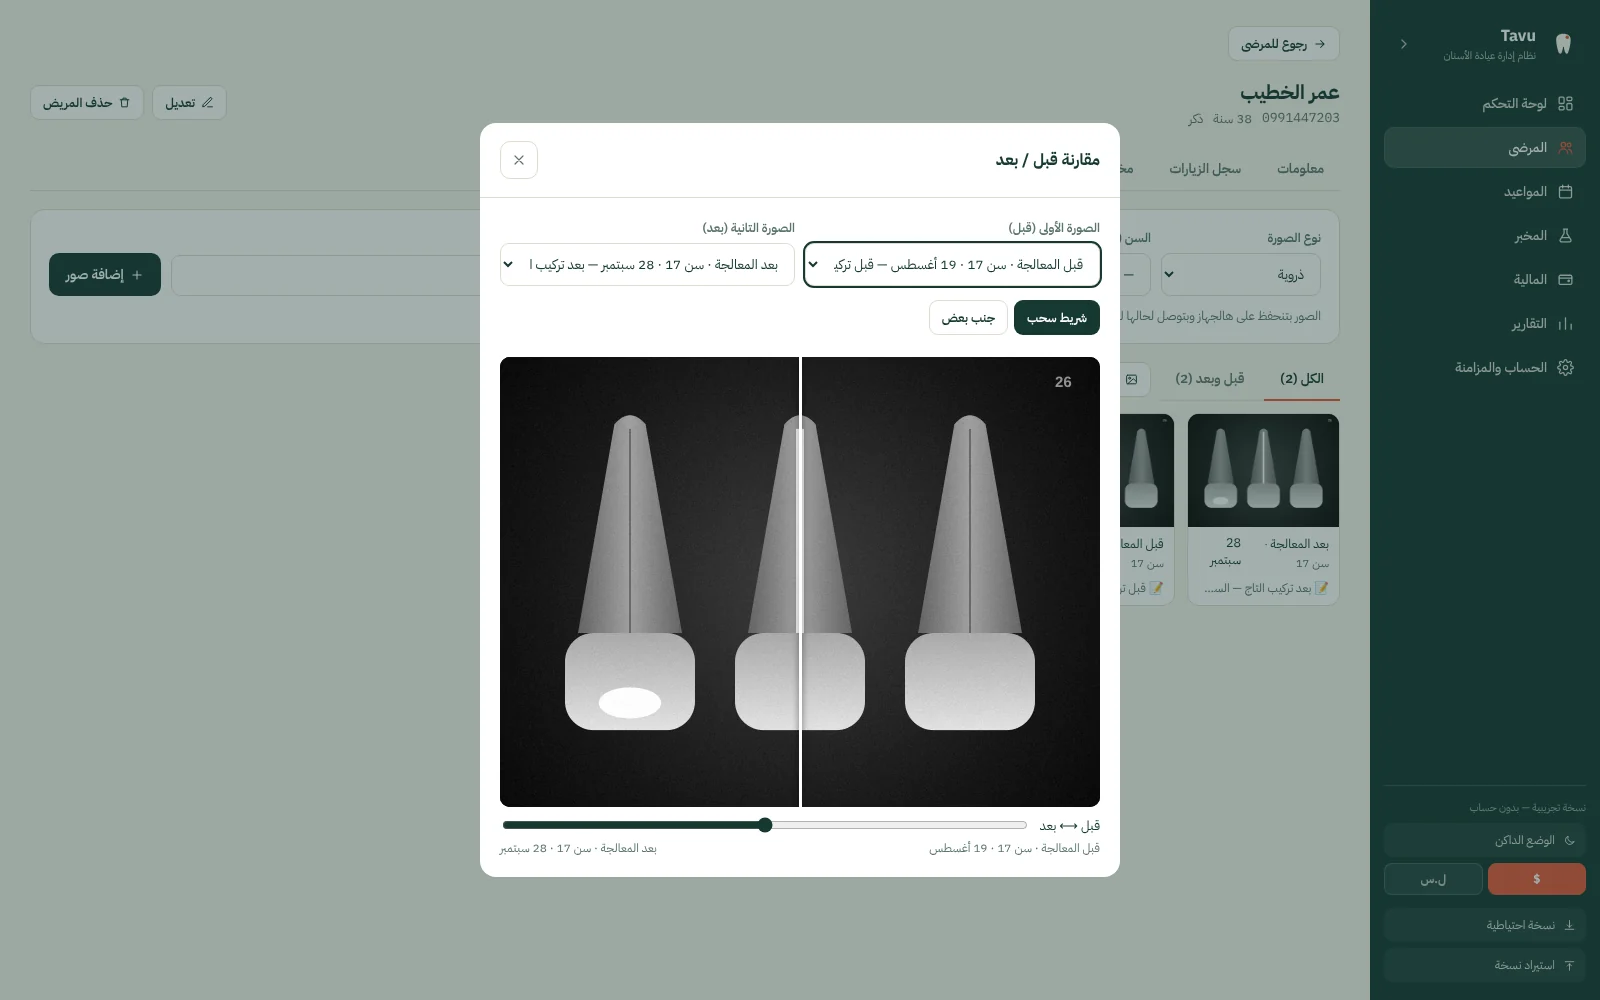Click the lab flask icon
Screen dimensions: 1600x1000
[x=1566, y=235]
